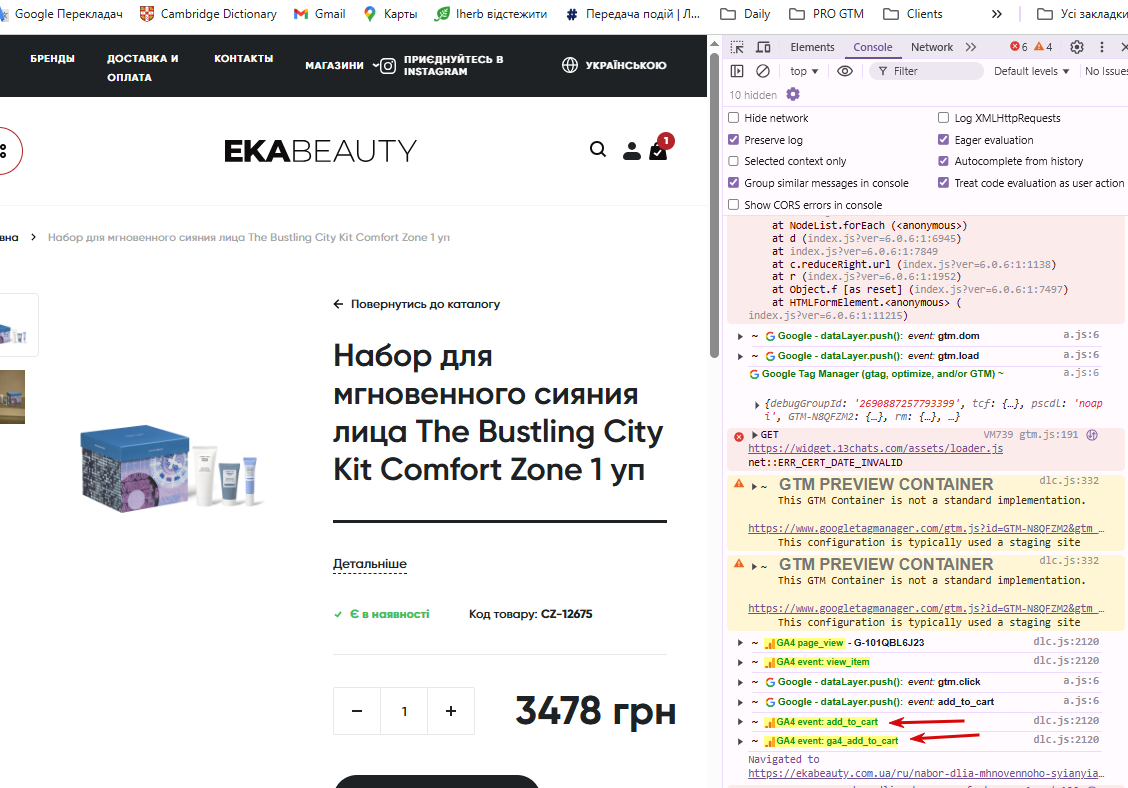Open the Daily bookmarks folder

[x=745, y=14]
